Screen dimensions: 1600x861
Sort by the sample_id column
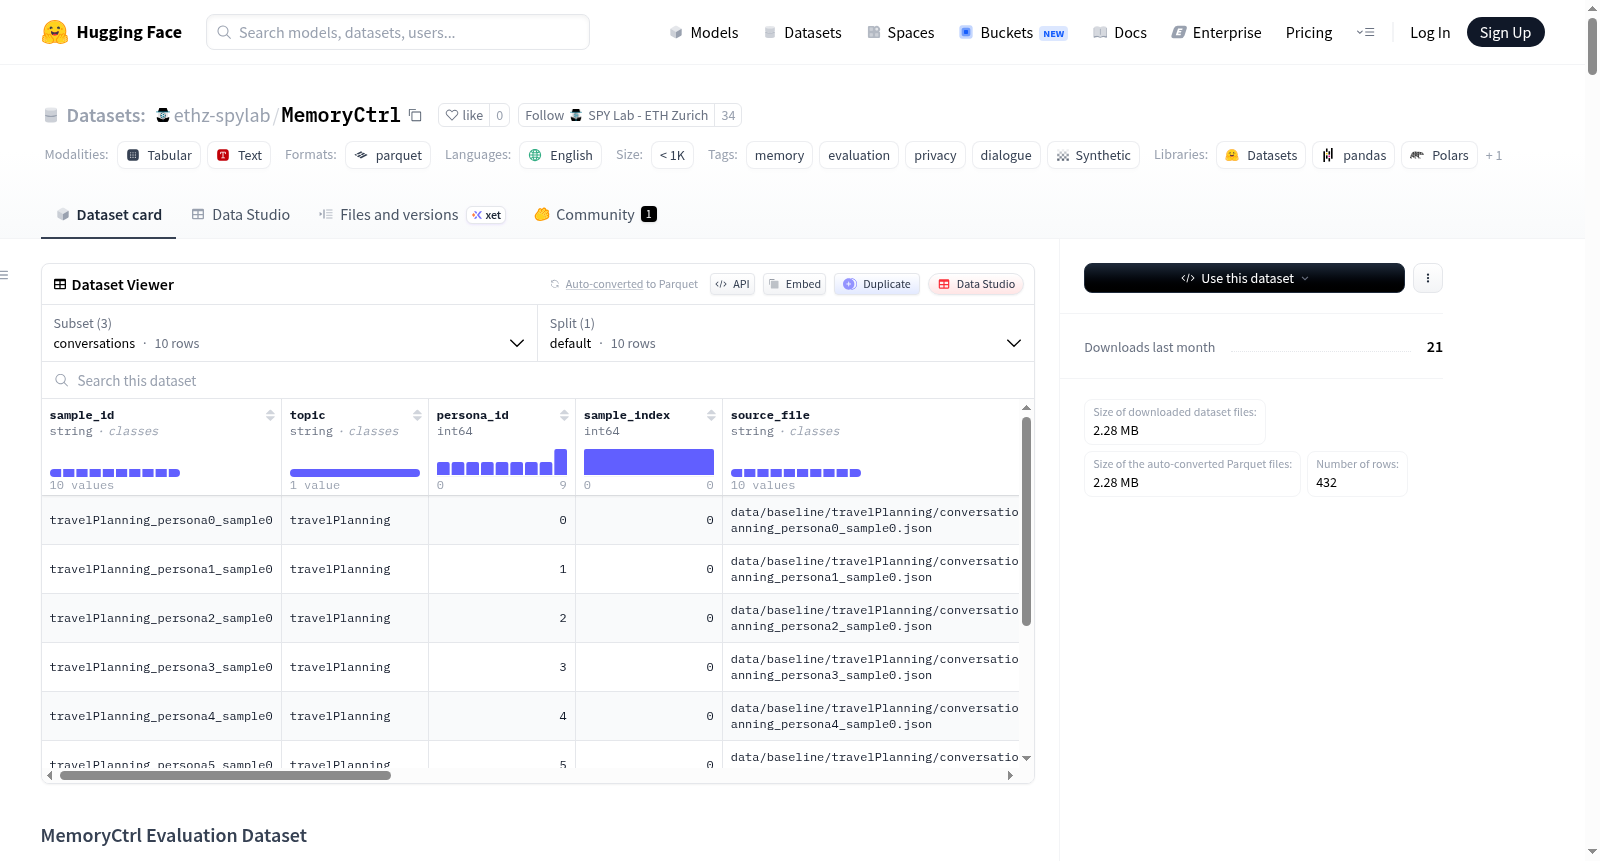(x=270, y=415)
